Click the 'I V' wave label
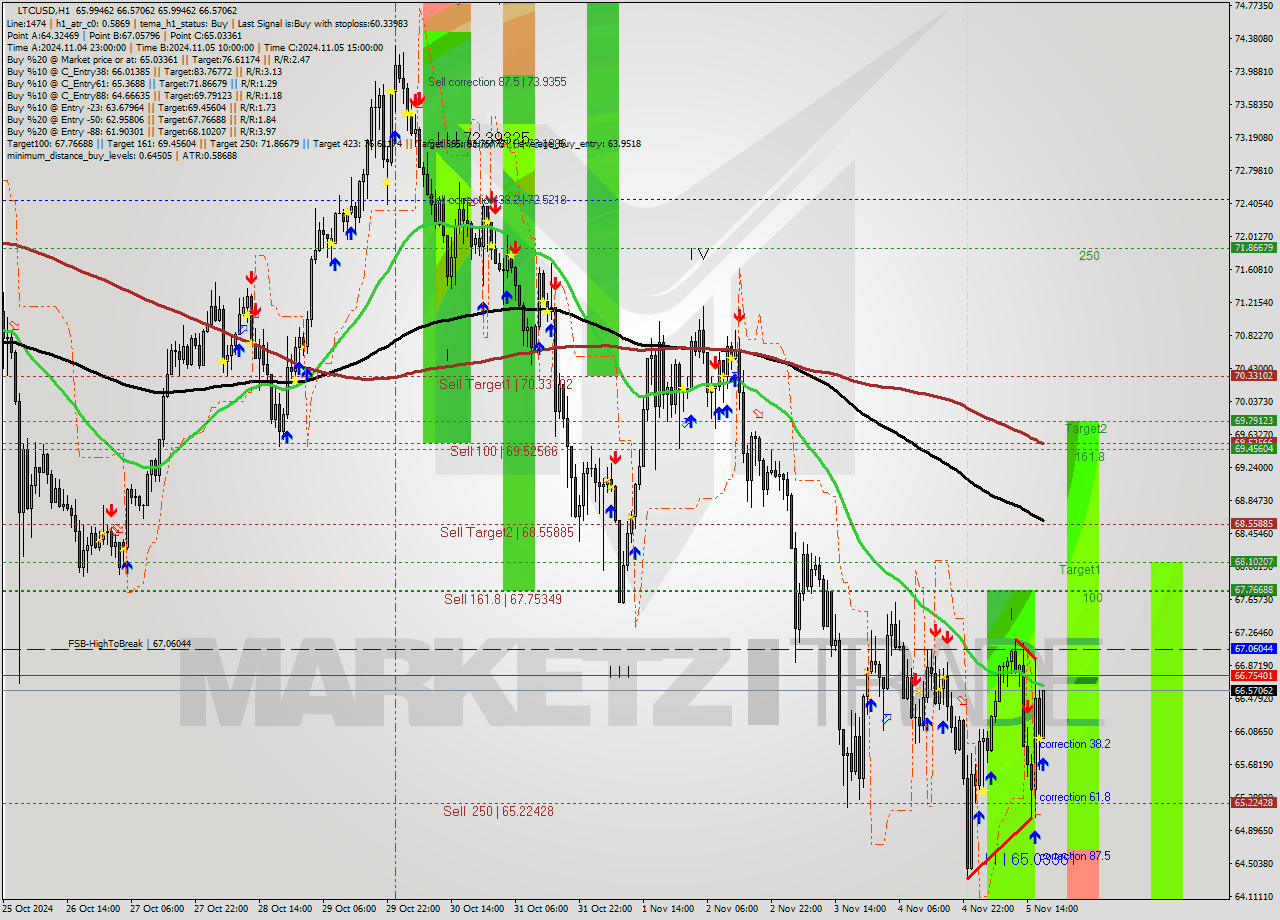Image resolution: width=1280 pixels, height=920 pixels. point(699,255)
